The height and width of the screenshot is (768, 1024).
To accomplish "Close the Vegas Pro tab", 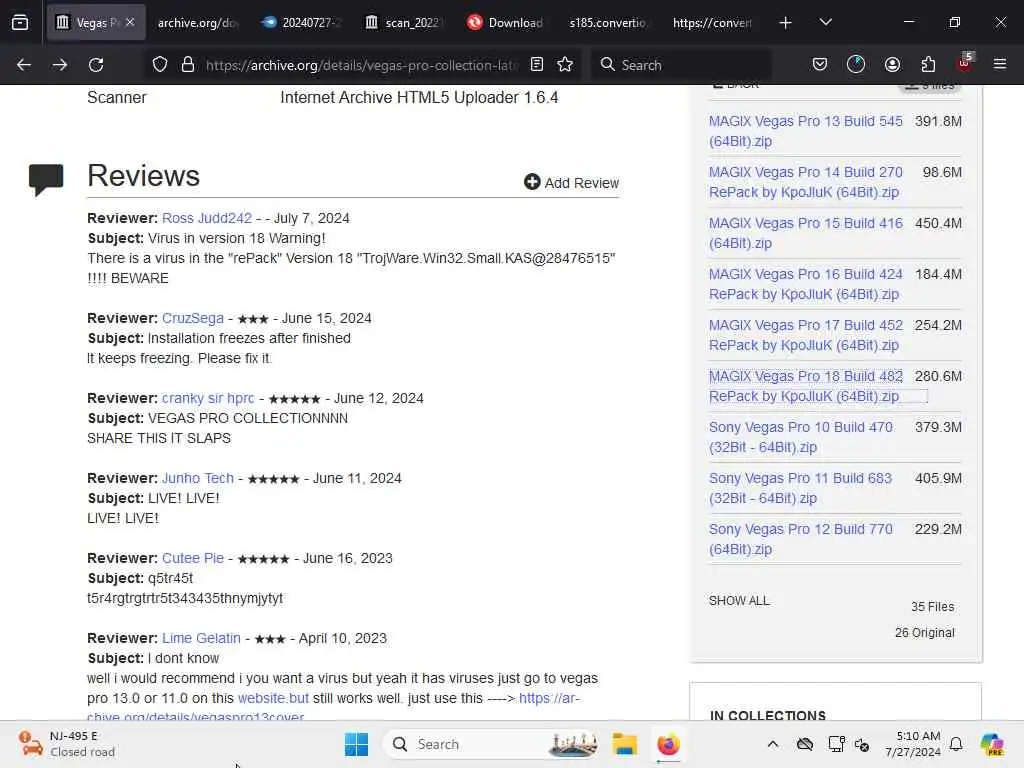I will 130,22.
